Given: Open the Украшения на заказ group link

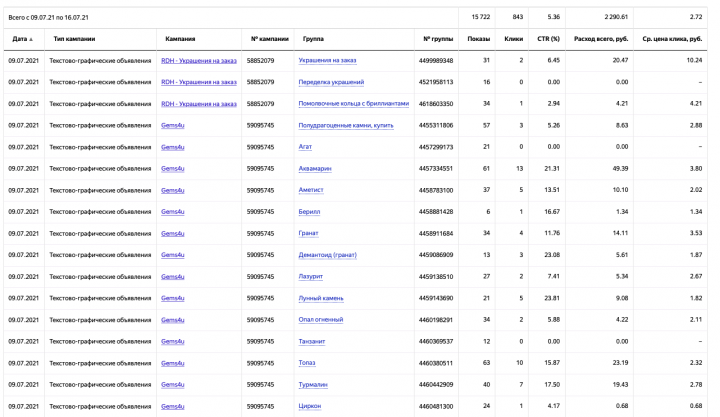Looking at the screenshot, I should point(327,60).
